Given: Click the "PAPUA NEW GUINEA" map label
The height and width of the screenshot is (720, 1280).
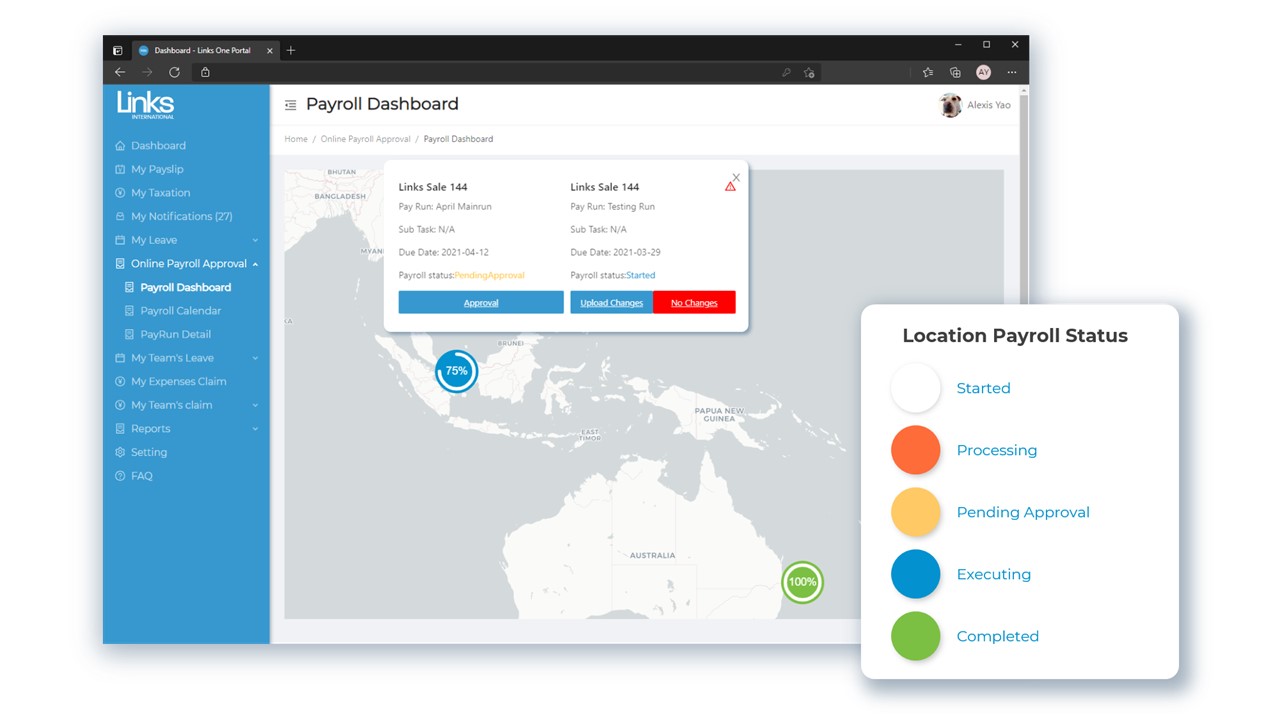Looking at the screenshot, I should tap(720, 415).
